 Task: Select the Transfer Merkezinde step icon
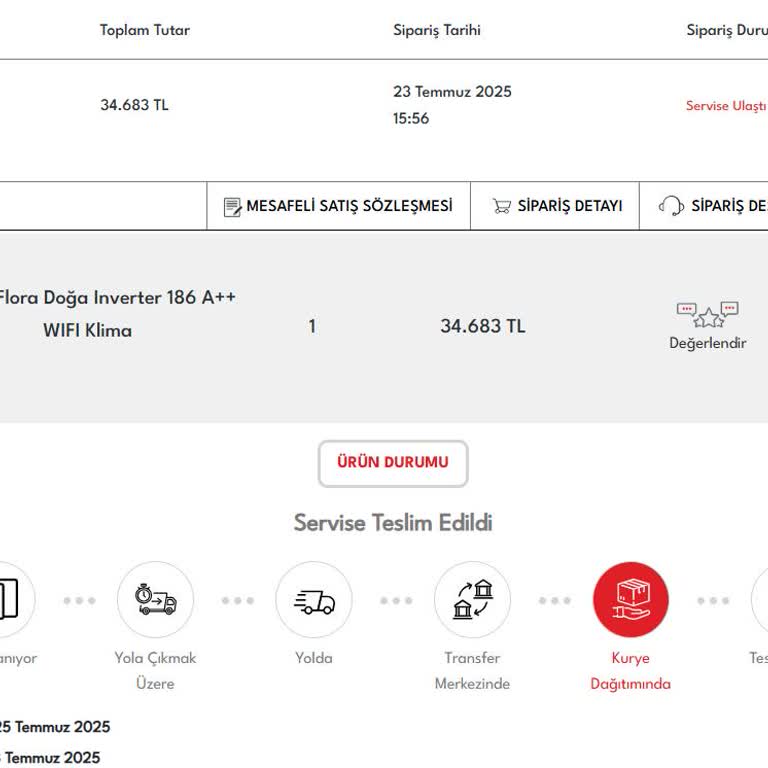(x=472, y=600)
